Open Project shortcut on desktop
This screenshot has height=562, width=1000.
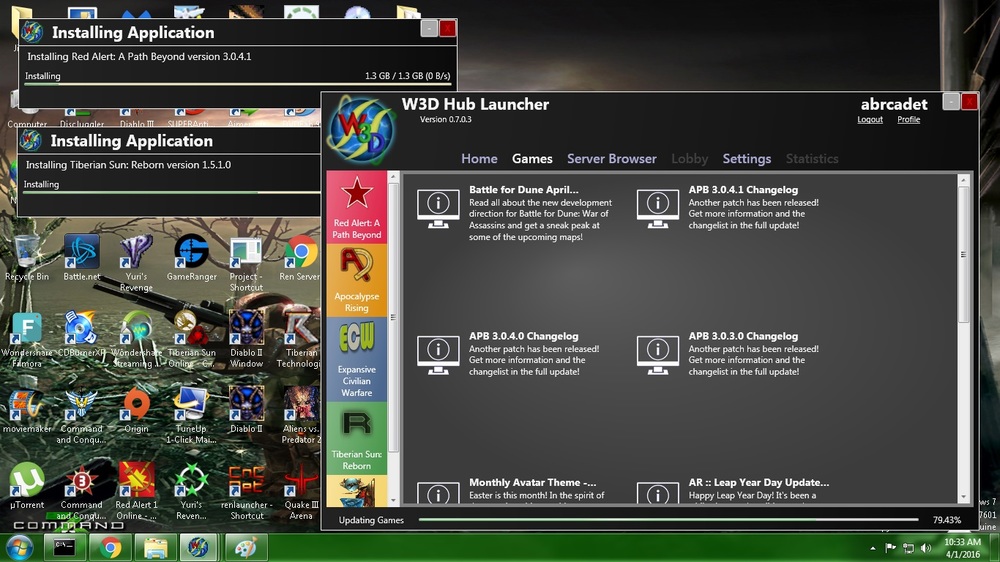(x=246, y=263)
